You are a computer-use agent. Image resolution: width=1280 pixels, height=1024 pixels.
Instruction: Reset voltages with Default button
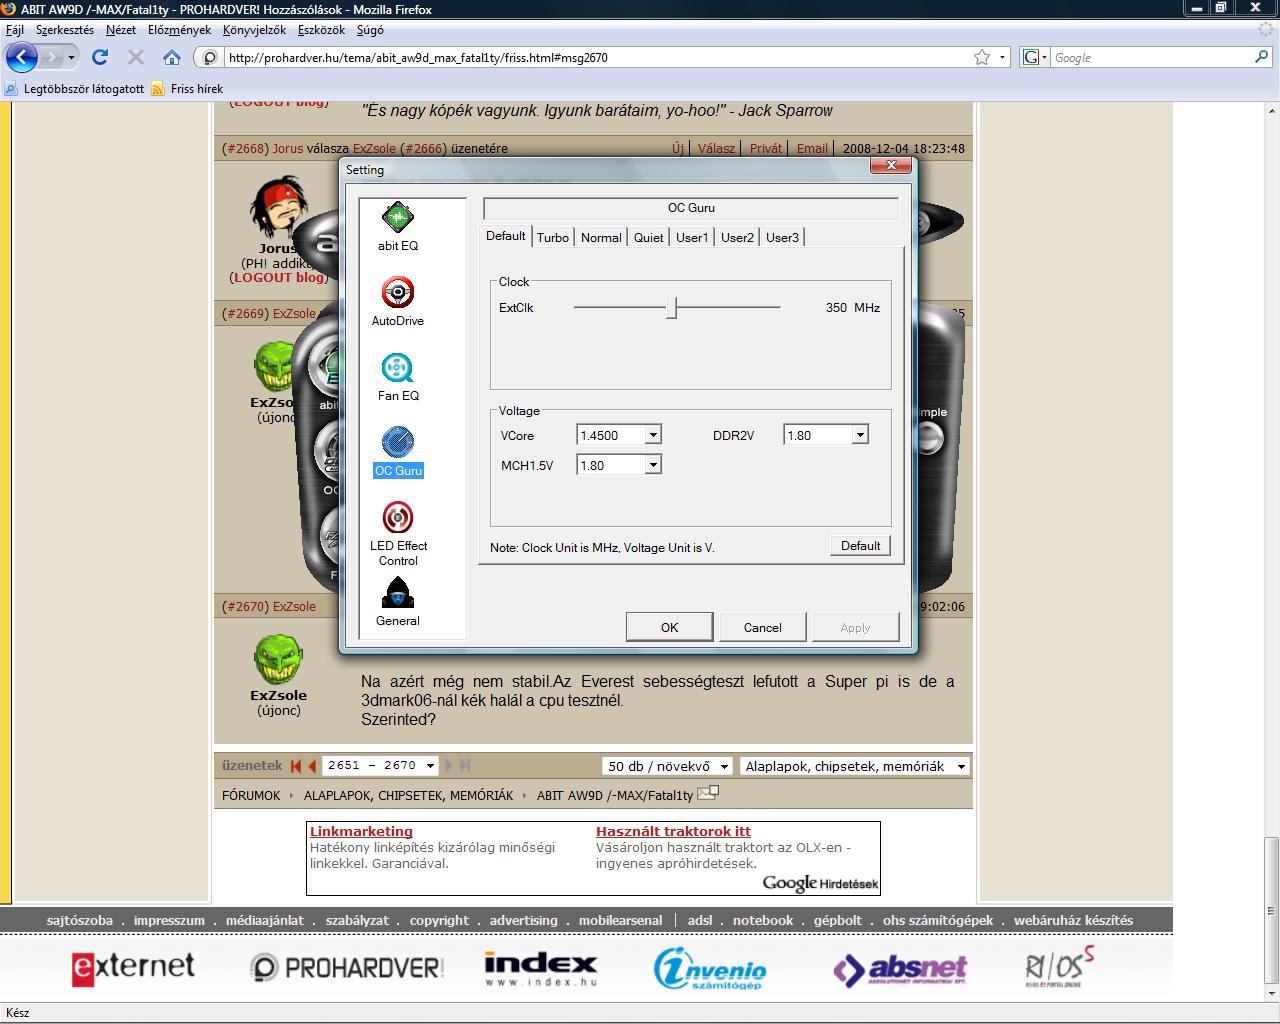[x=860, y=546]
